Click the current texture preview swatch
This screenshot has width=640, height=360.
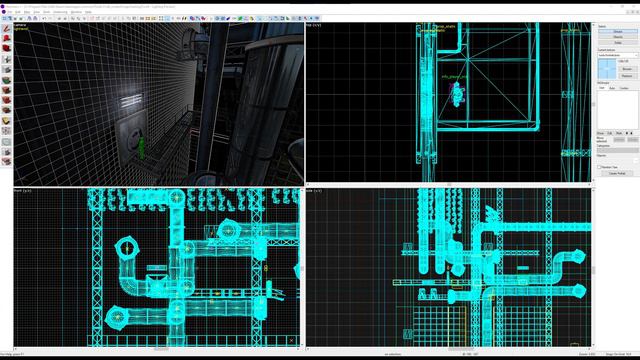(x=607, y=69)
